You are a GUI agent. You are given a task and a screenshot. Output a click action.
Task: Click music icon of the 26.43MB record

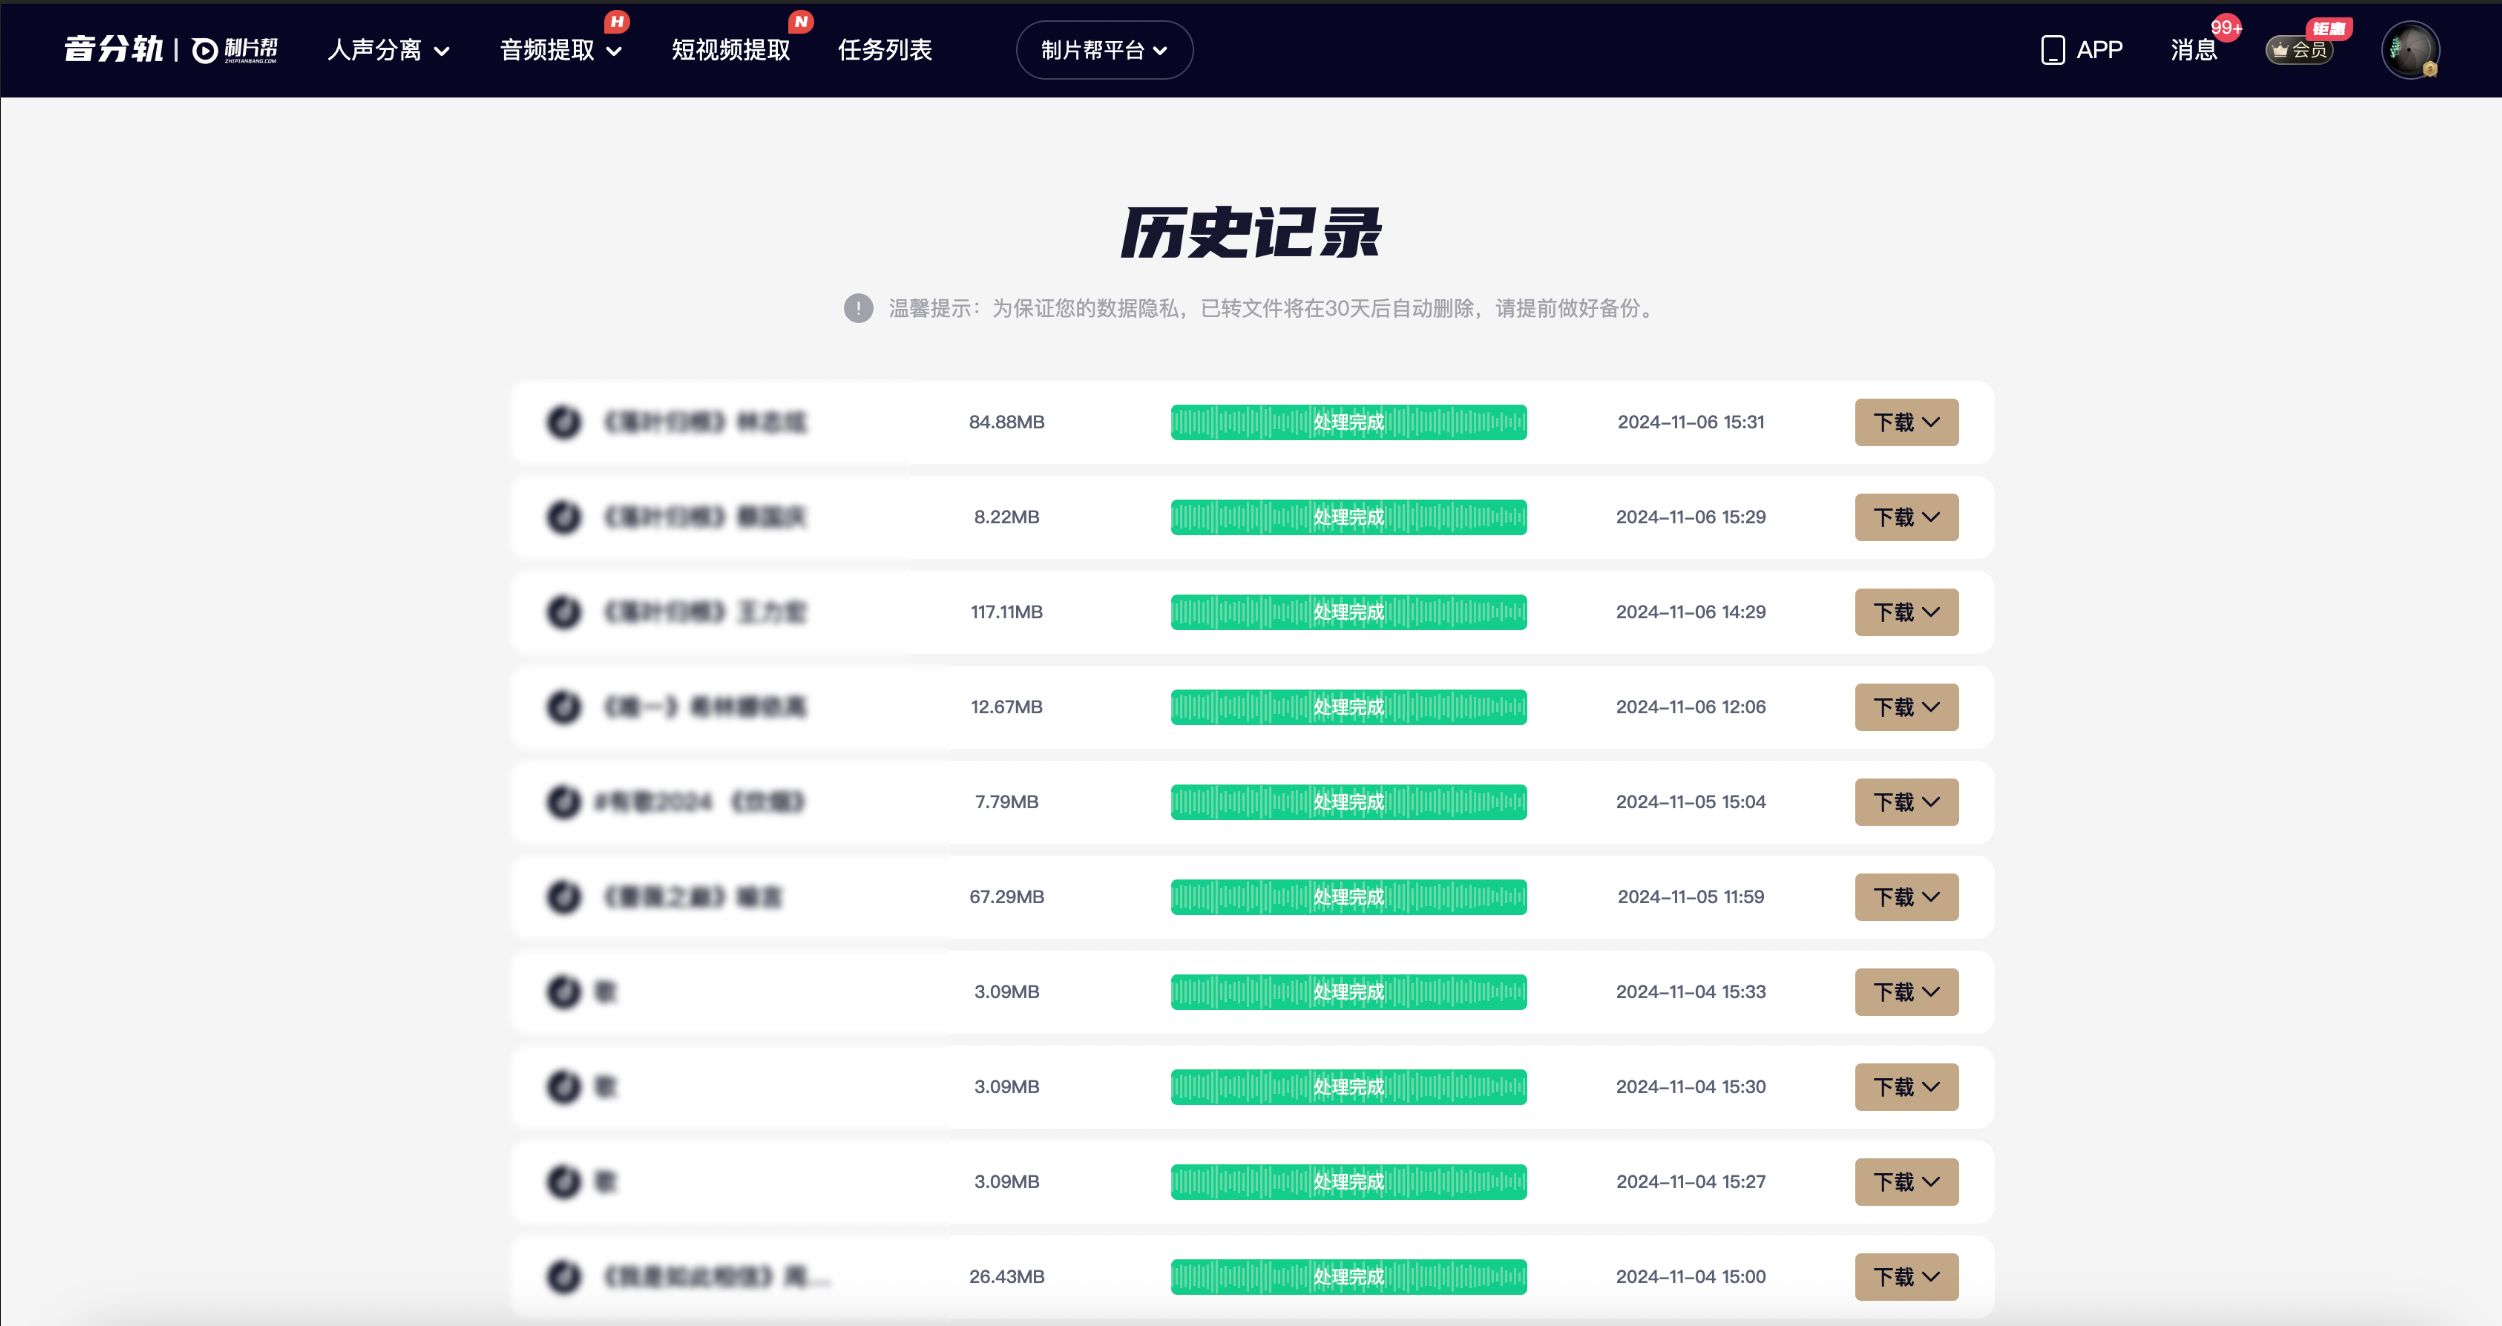563,1277
